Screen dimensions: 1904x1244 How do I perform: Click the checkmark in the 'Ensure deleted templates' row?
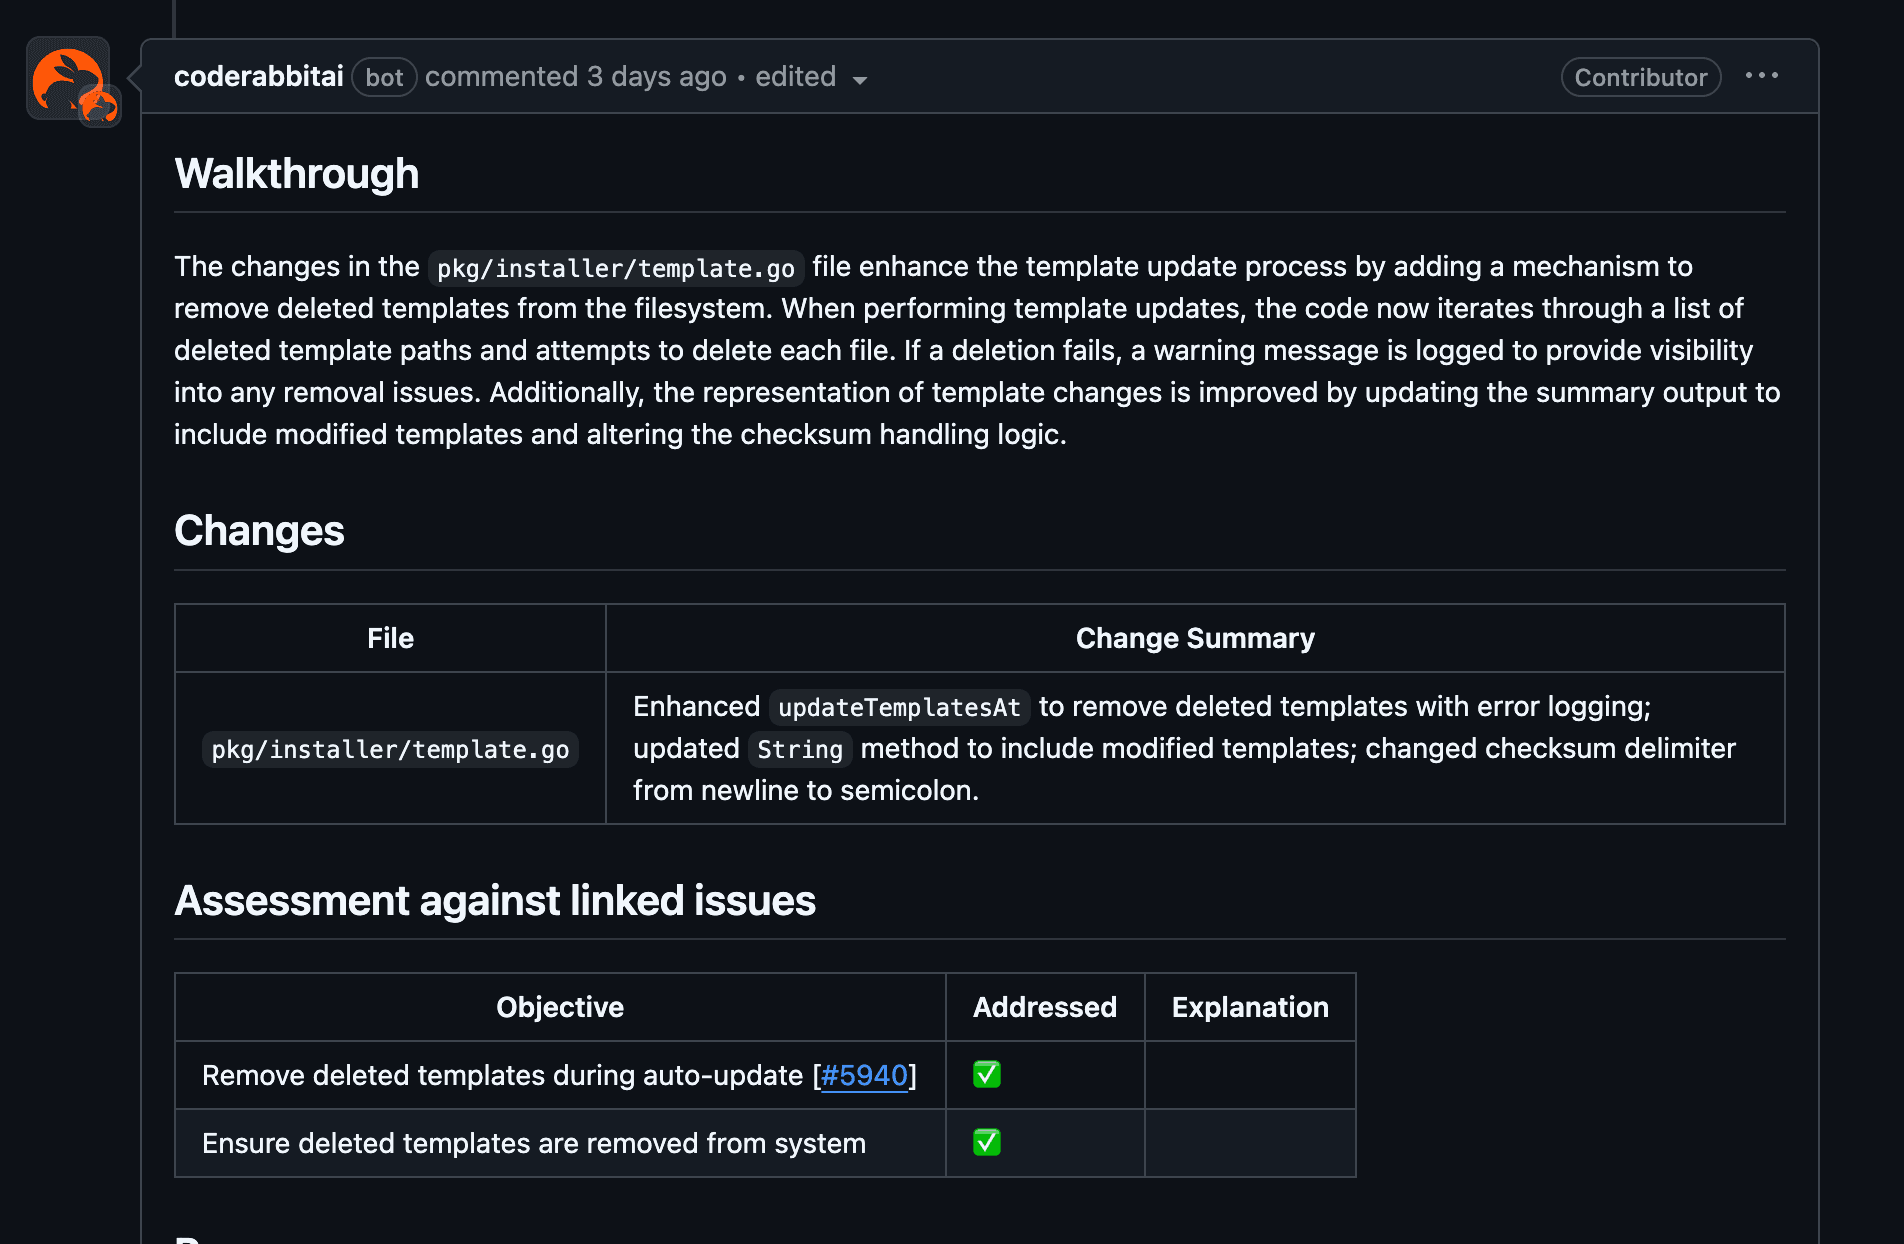[x=986, y=1143]
